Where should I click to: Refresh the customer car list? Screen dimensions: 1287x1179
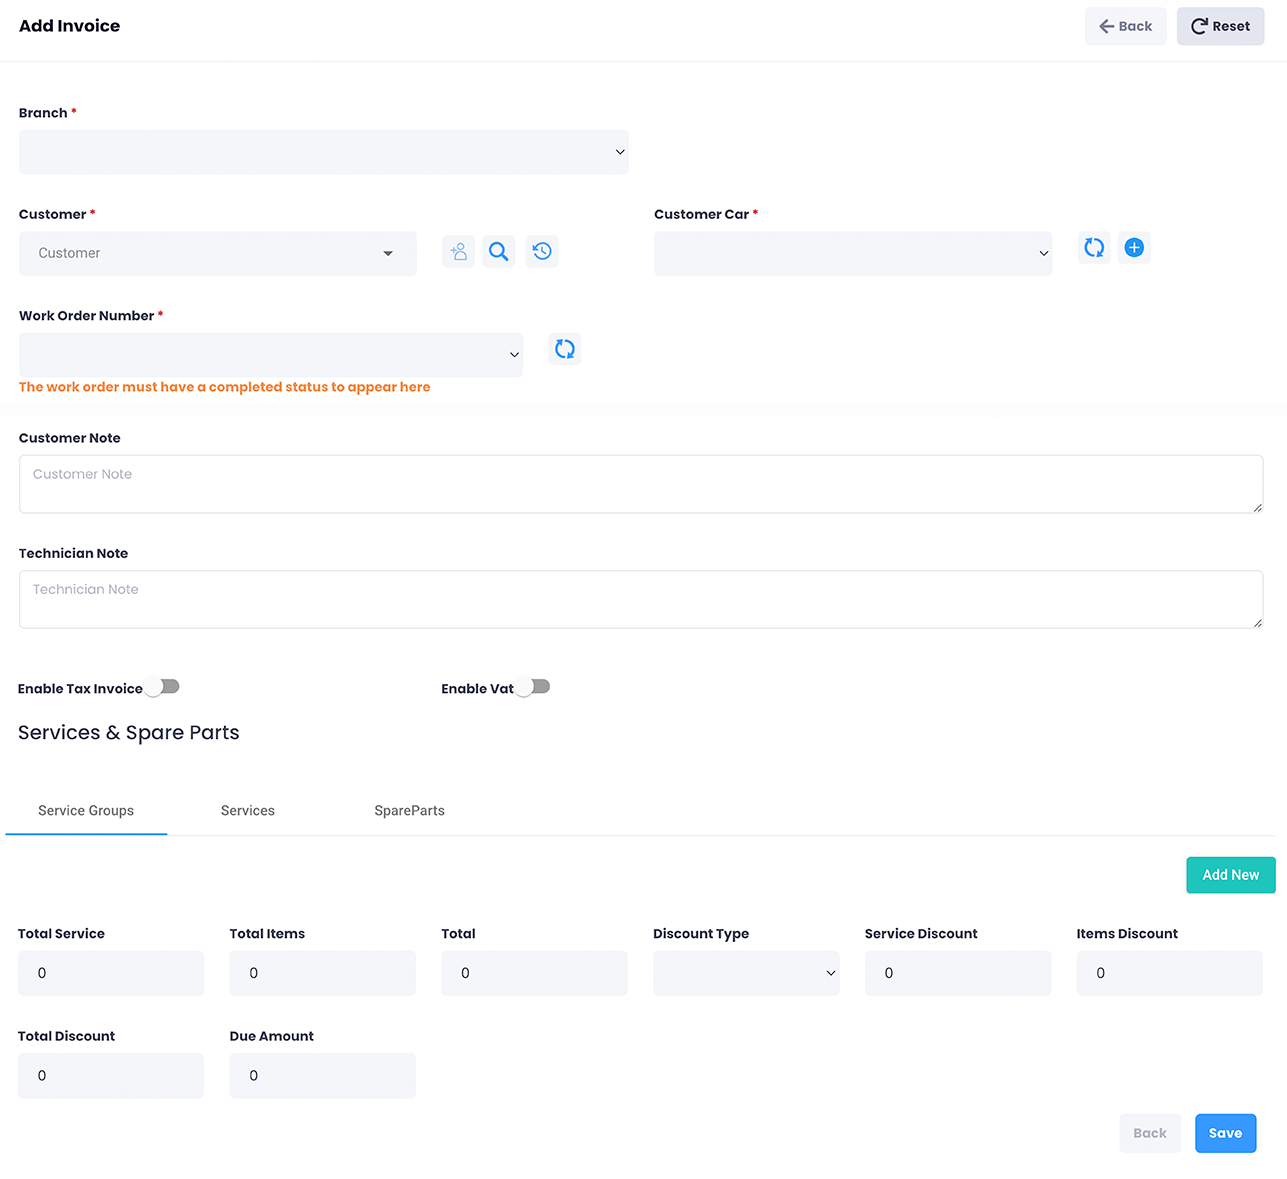click(x=1094, y=248)
